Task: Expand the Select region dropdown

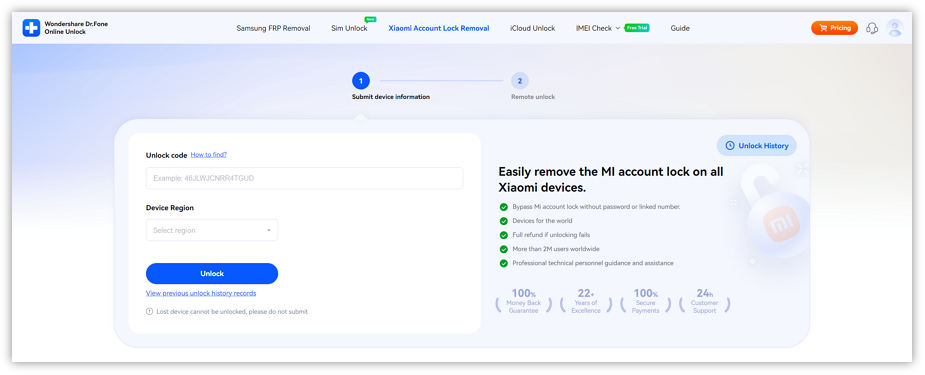Action: (212, 230)
